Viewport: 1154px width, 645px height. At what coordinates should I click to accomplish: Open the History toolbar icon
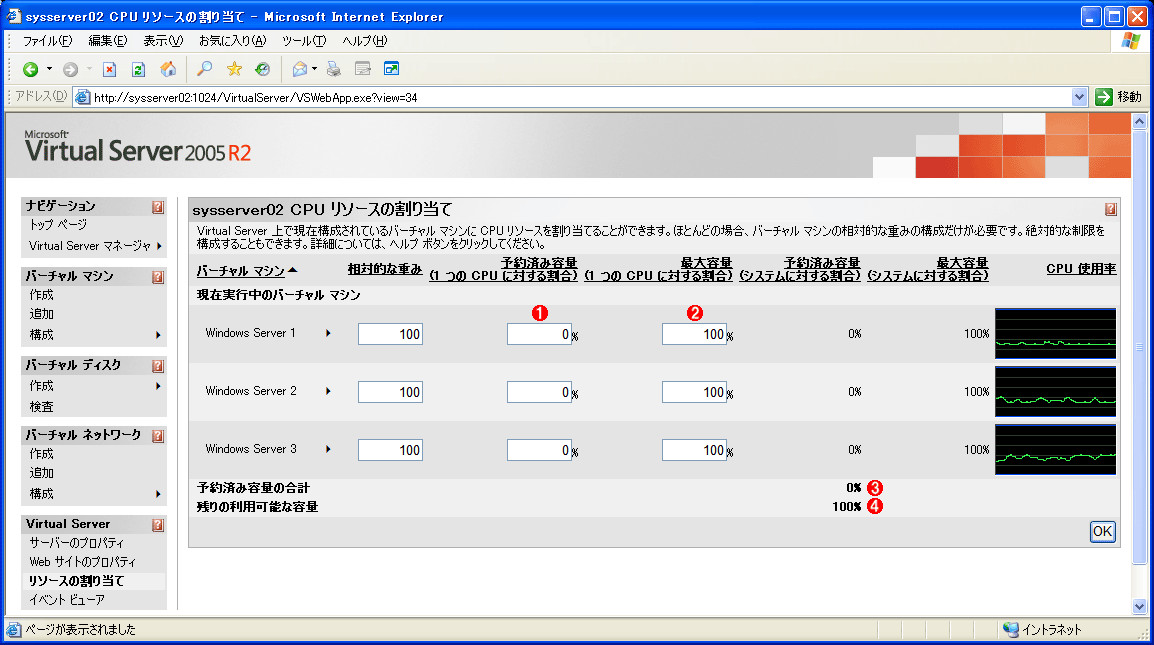click(x=263, y=69)
